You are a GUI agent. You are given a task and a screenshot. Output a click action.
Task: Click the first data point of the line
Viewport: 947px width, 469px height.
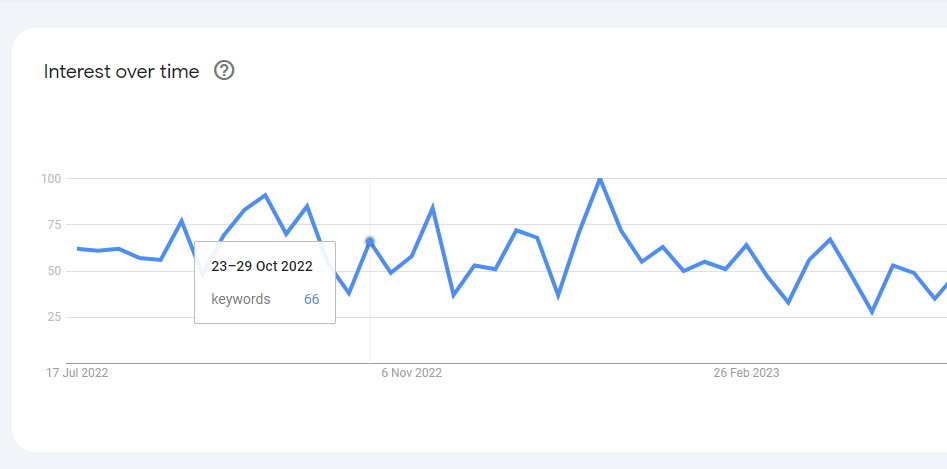[78, 249]
